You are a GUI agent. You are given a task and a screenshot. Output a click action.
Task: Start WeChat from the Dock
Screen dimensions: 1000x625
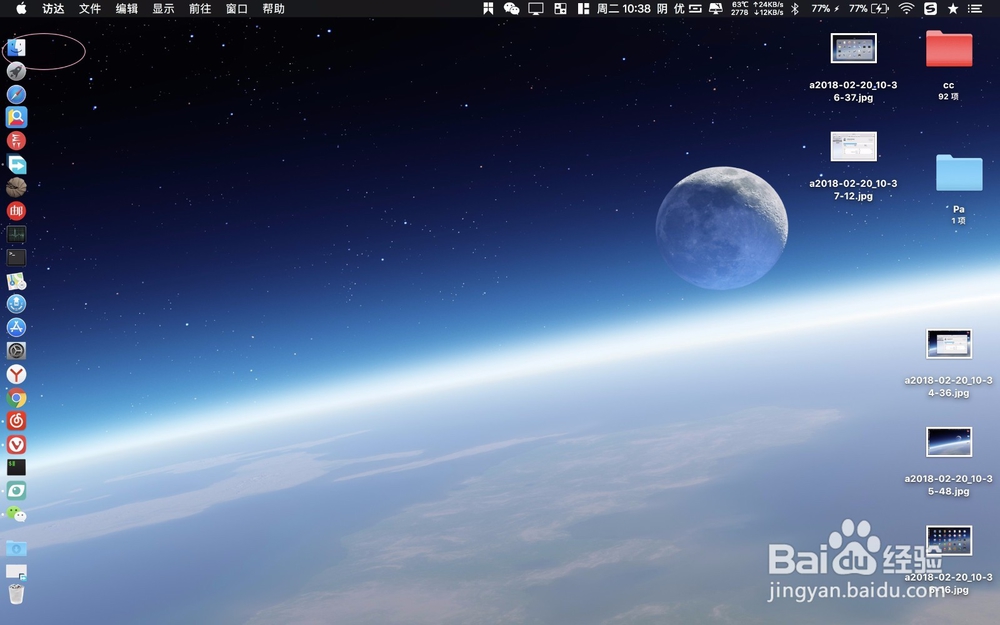16,514
